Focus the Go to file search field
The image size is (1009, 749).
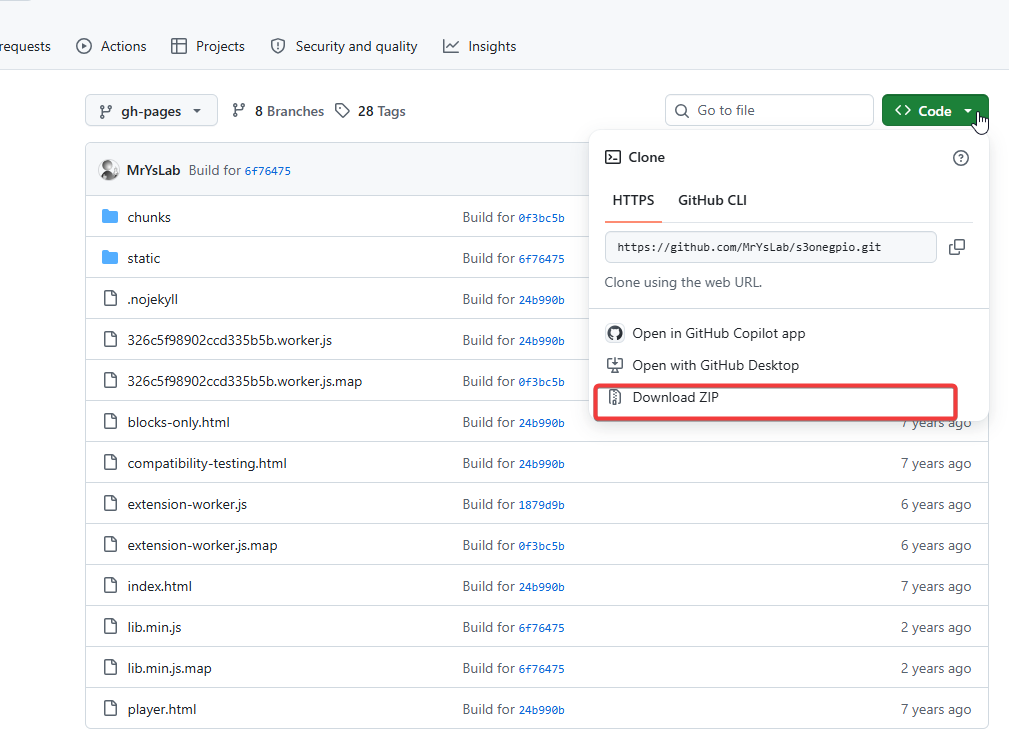pyautogui.click(x=769, y=111)
